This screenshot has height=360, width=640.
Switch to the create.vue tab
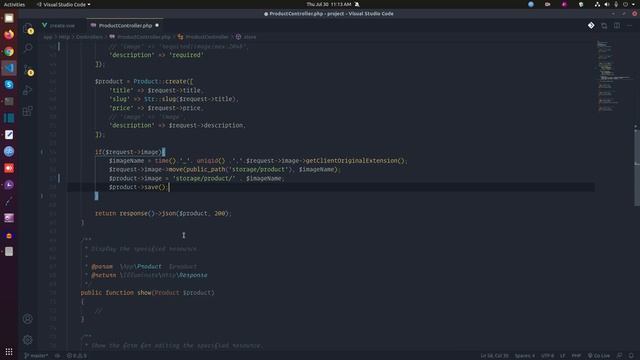click(x=58, y=25)
